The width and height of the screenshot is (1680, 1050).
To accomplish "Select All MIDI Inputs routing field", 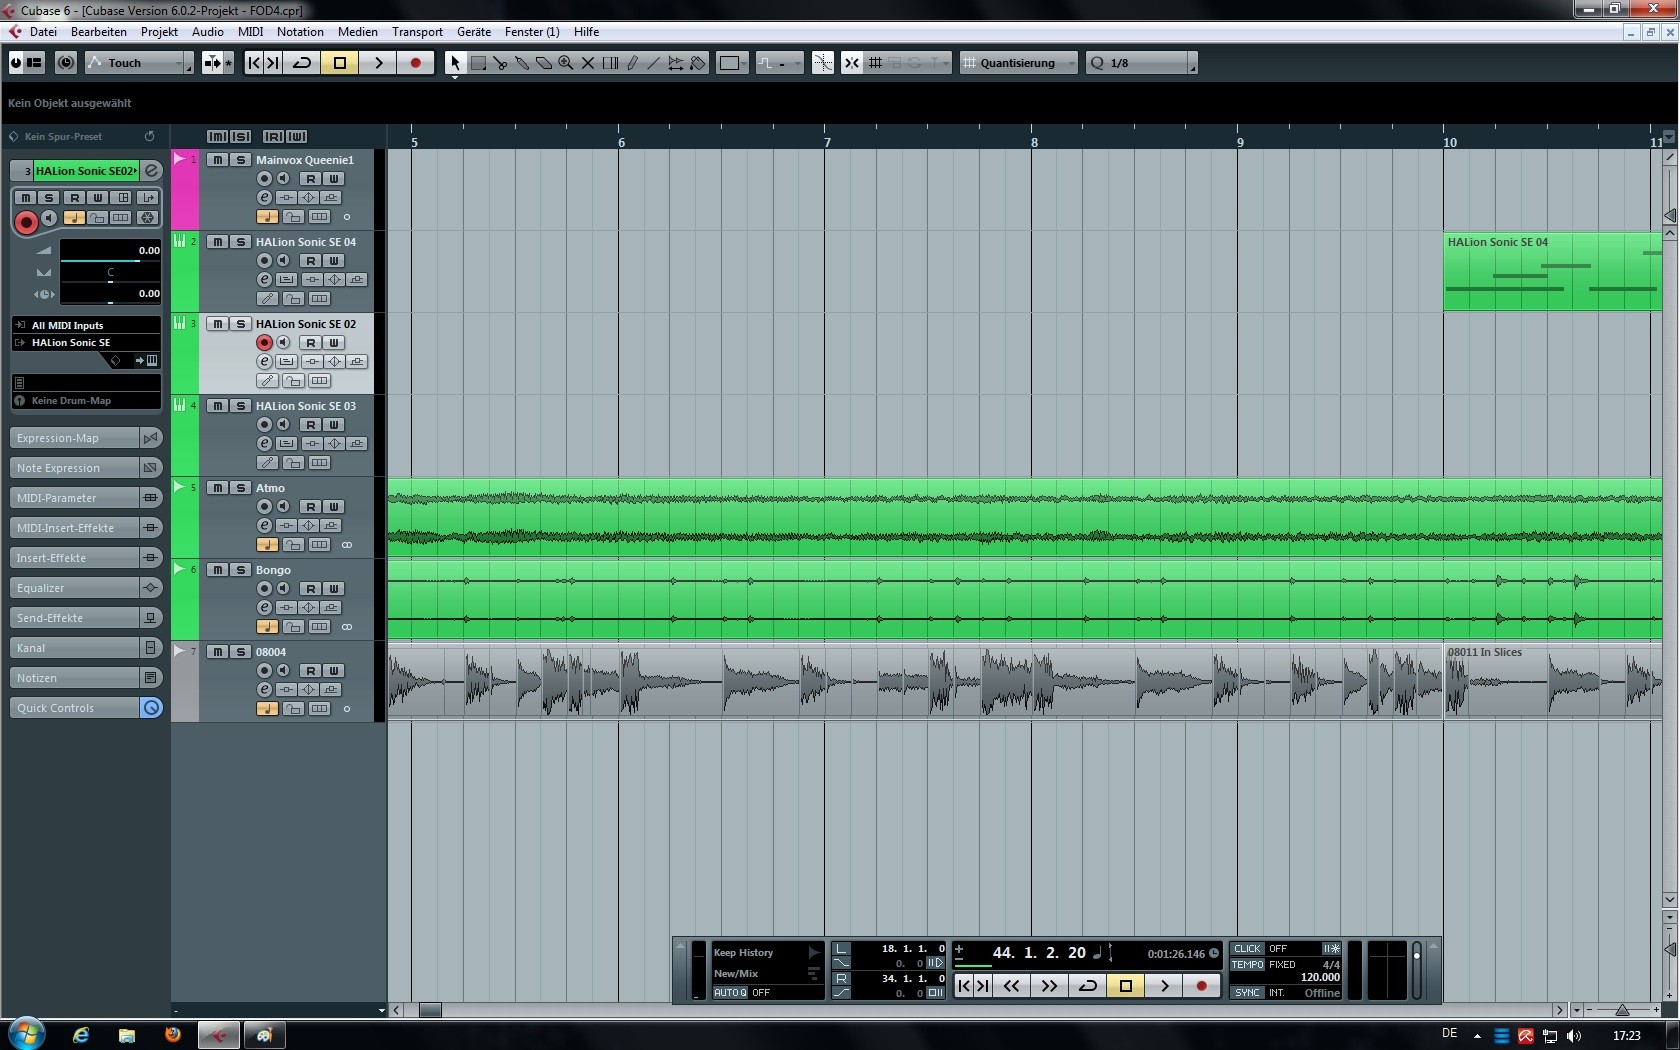I will (x=86, y=325).
